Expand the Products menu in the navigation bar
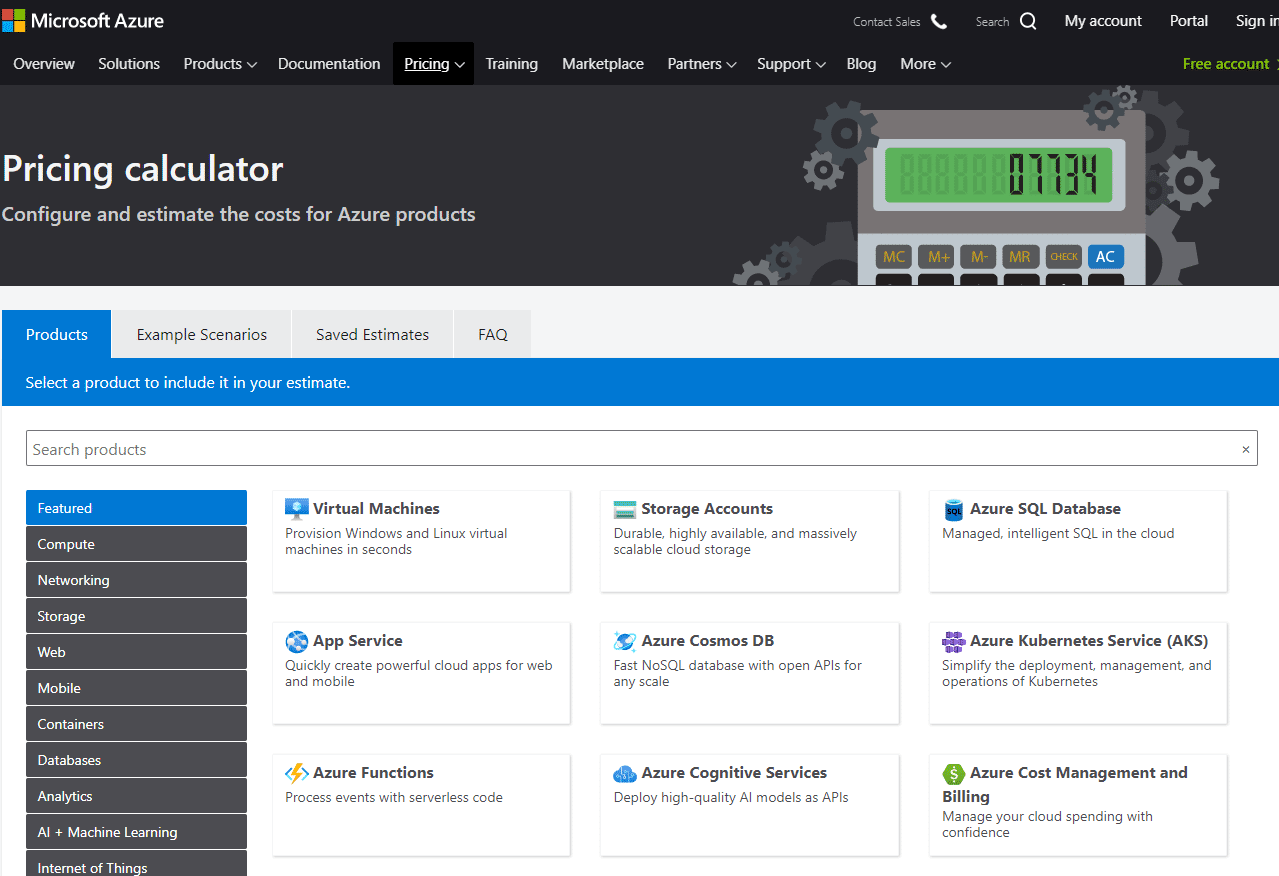 (x=220, y=64)
